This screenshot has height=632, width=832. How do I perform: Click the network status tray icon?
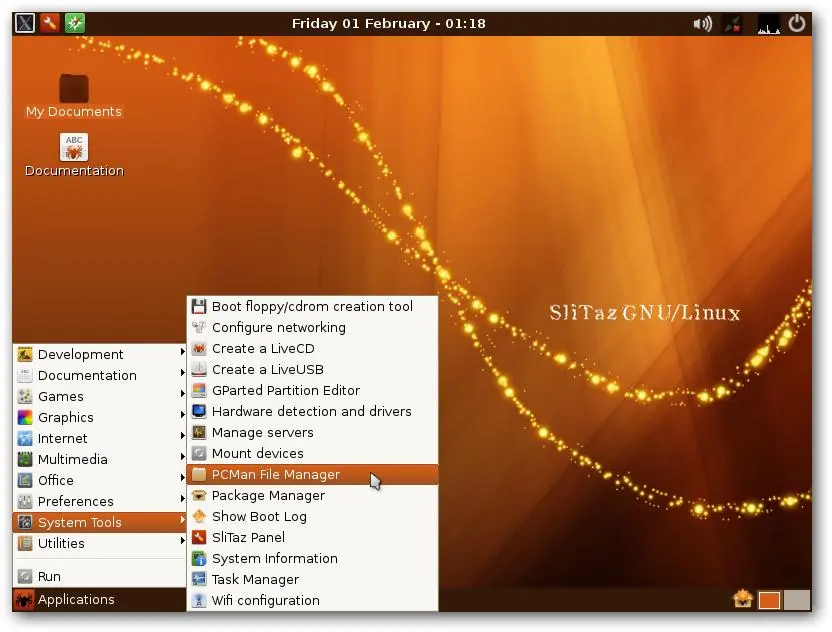point(733,24)
